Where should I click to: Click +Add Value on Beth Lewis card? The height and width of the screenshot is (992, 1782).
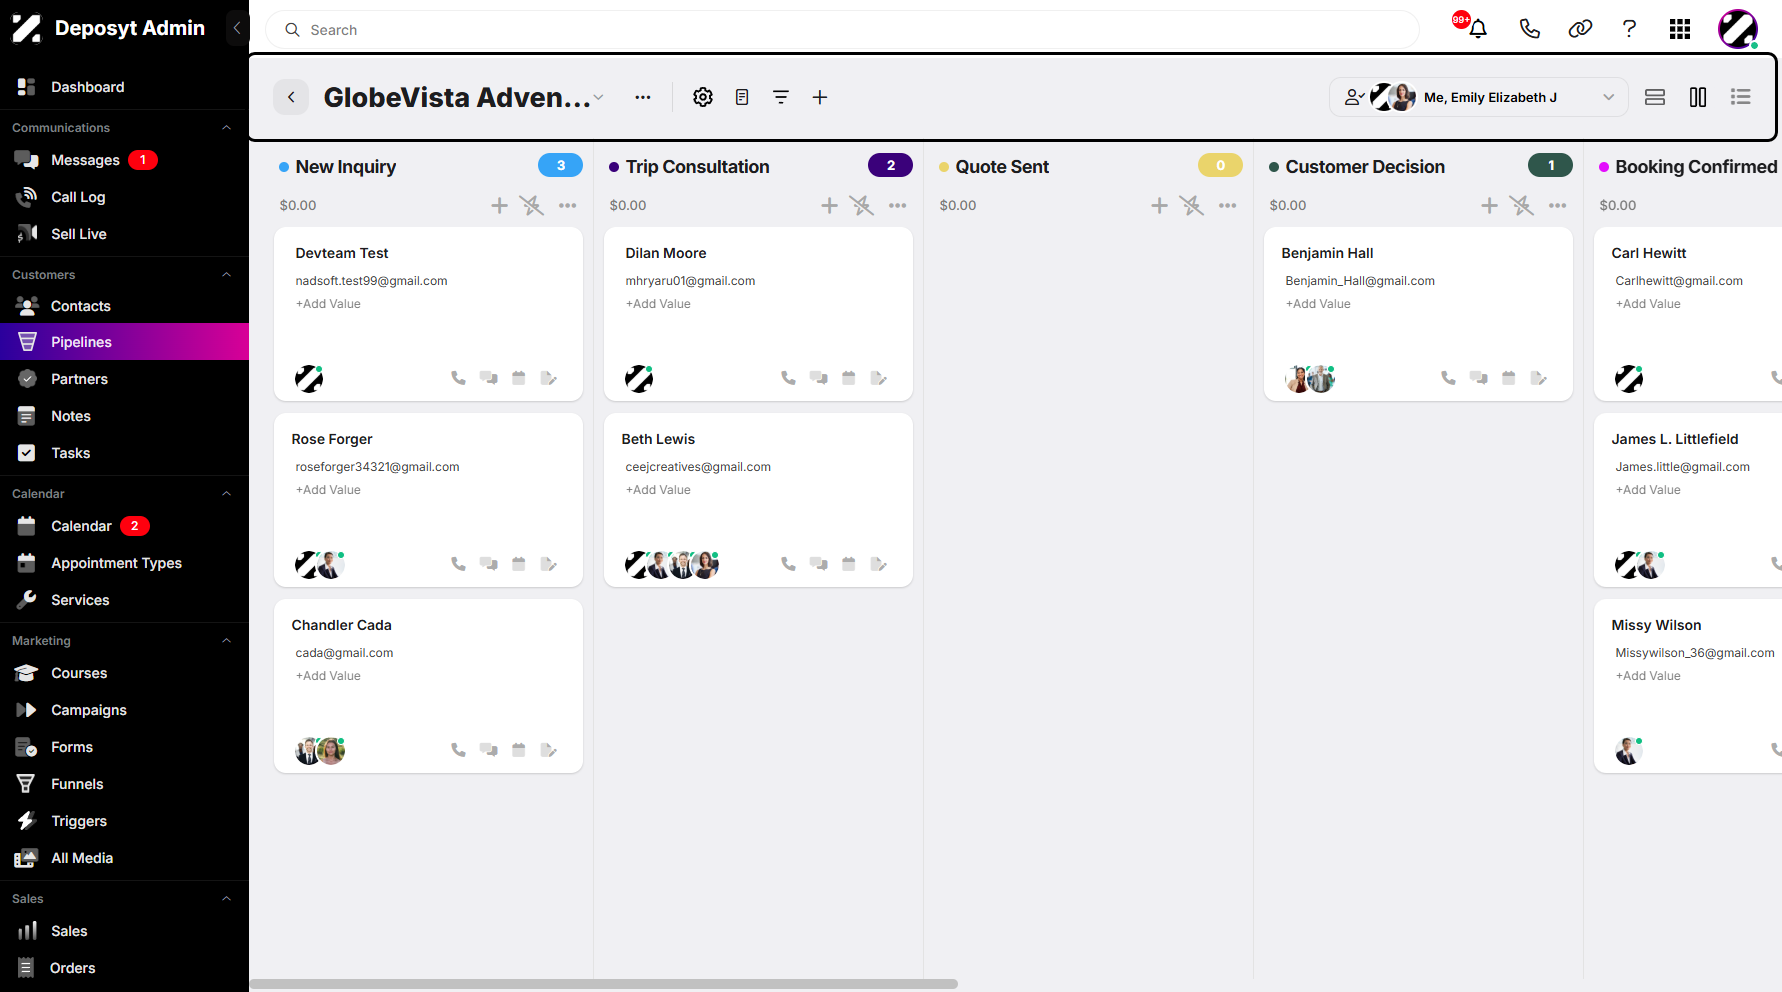click(x=658, y=490)
